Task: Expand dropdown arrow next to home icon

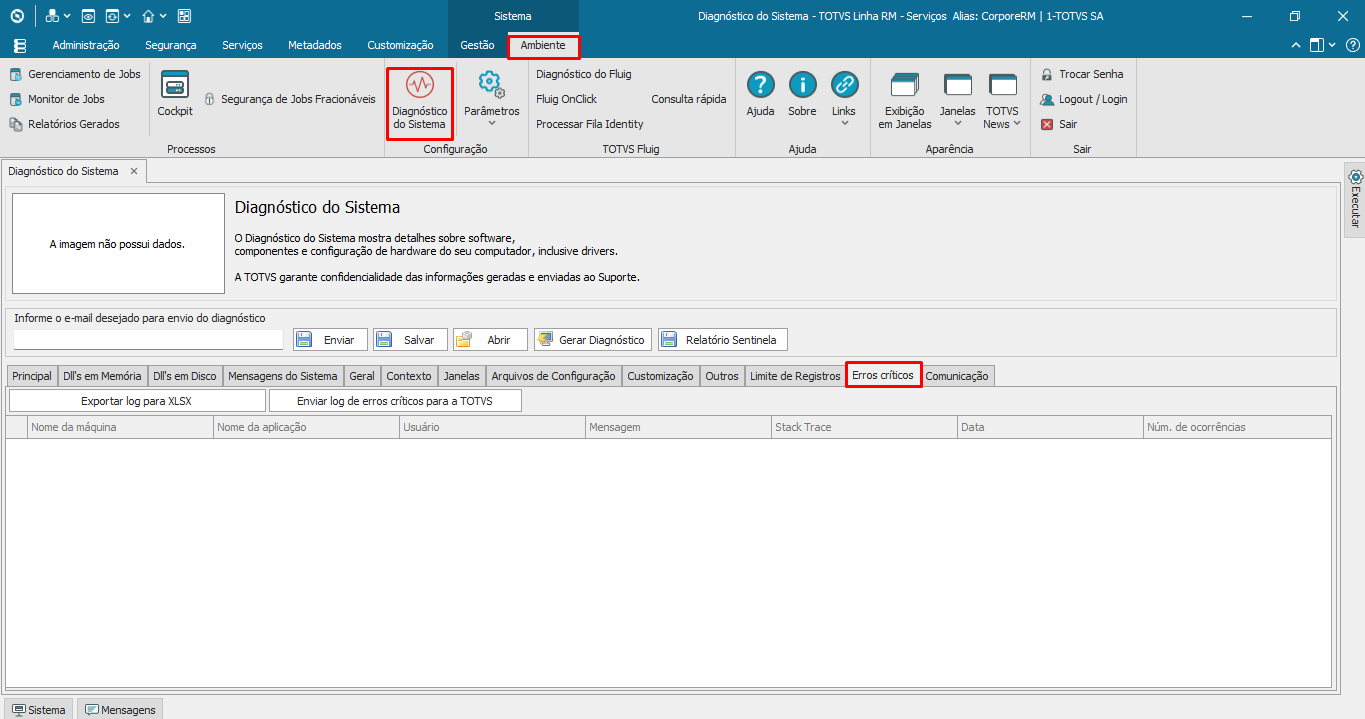Action: point(163,16)
